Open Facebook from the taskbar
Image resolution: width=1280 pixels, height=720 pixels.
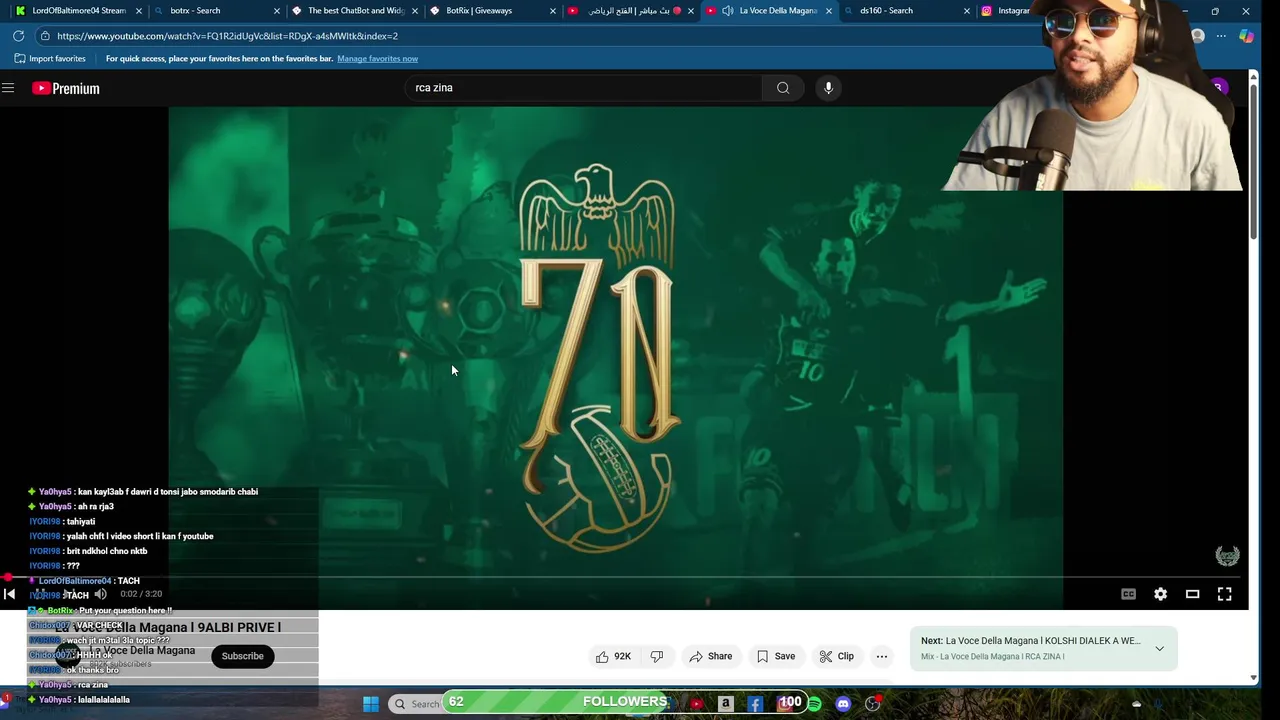point(755,704)
